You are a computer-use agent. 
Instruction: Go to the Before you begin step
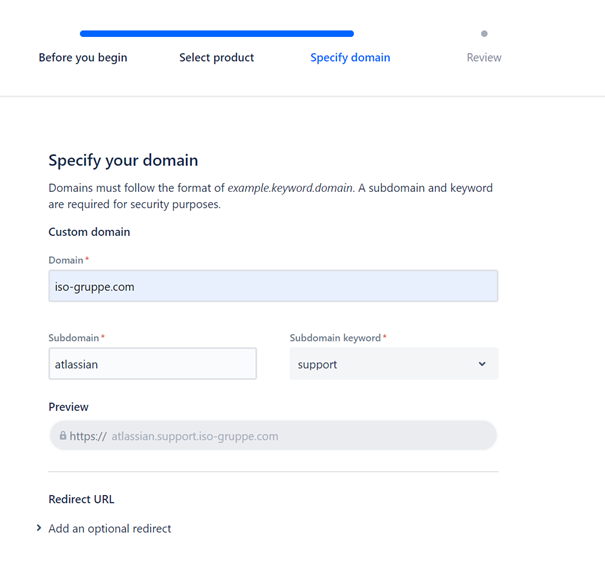tap(83, 58)
